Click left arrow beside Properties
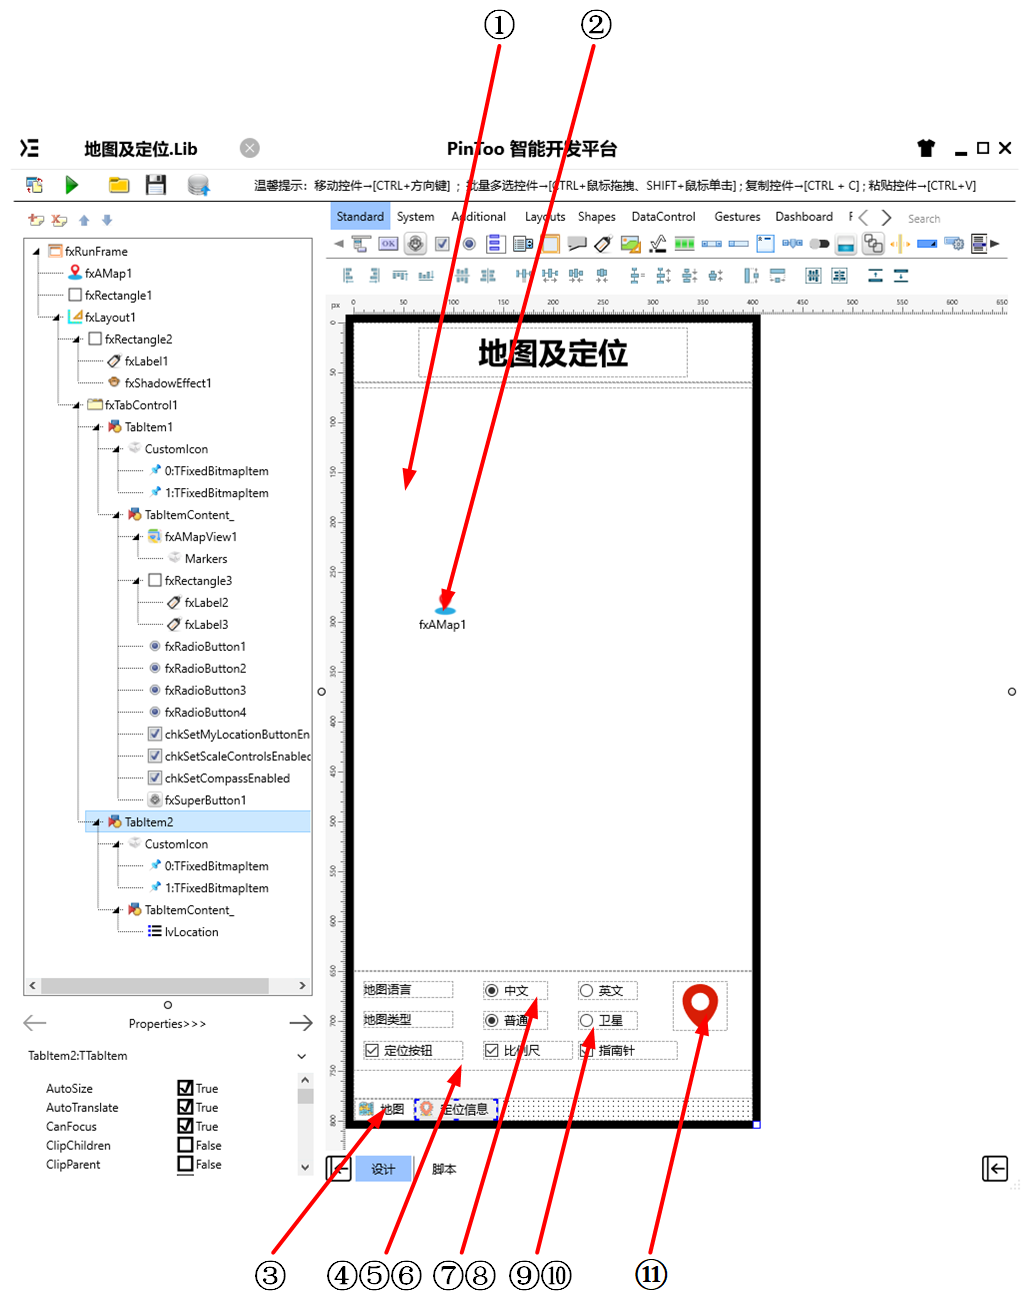 pos(35,1022)
